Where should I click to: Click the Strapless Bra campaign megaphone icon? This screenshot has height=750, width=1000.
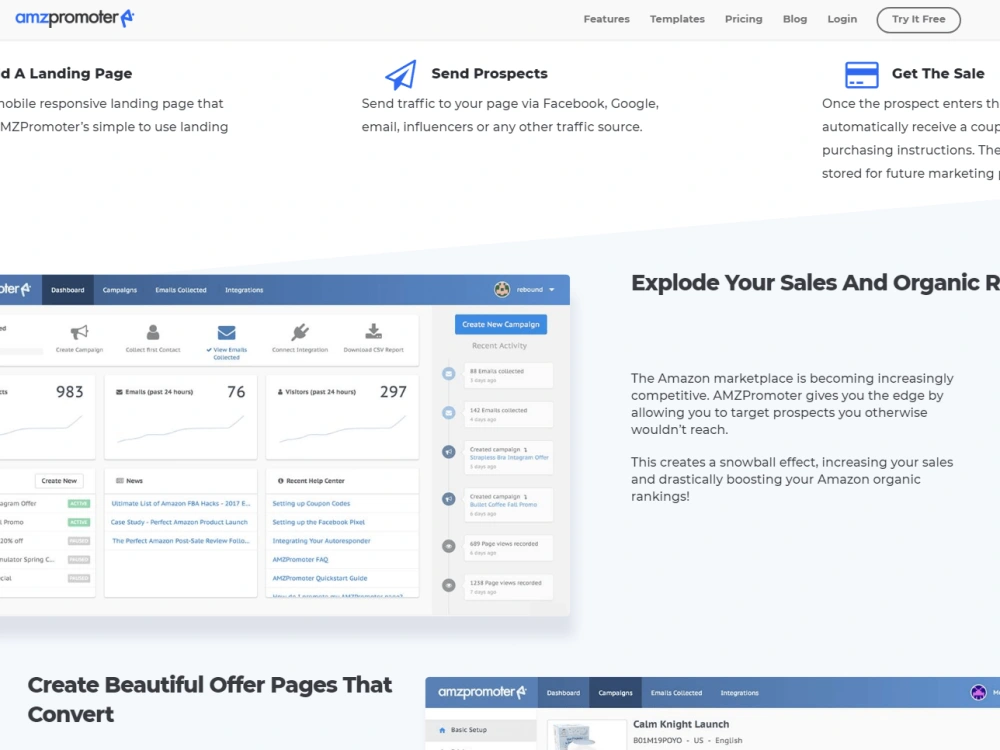point(449,452)
